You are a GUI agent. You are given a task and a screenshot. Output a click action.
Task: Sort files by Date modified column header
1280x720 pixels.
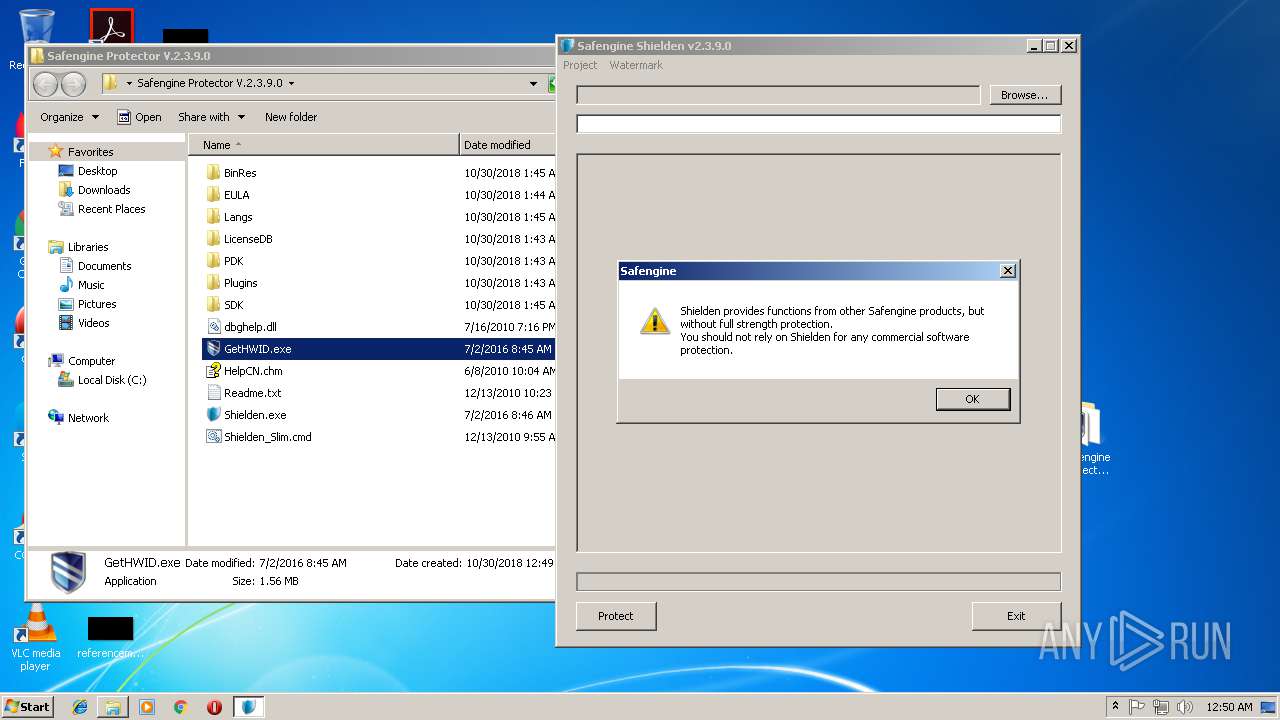[x=507, y=145]
